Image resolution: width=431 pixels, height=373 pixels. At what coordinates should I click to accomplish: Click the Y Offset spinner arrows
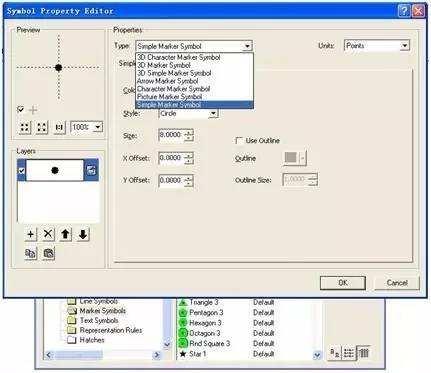(189, 180)
